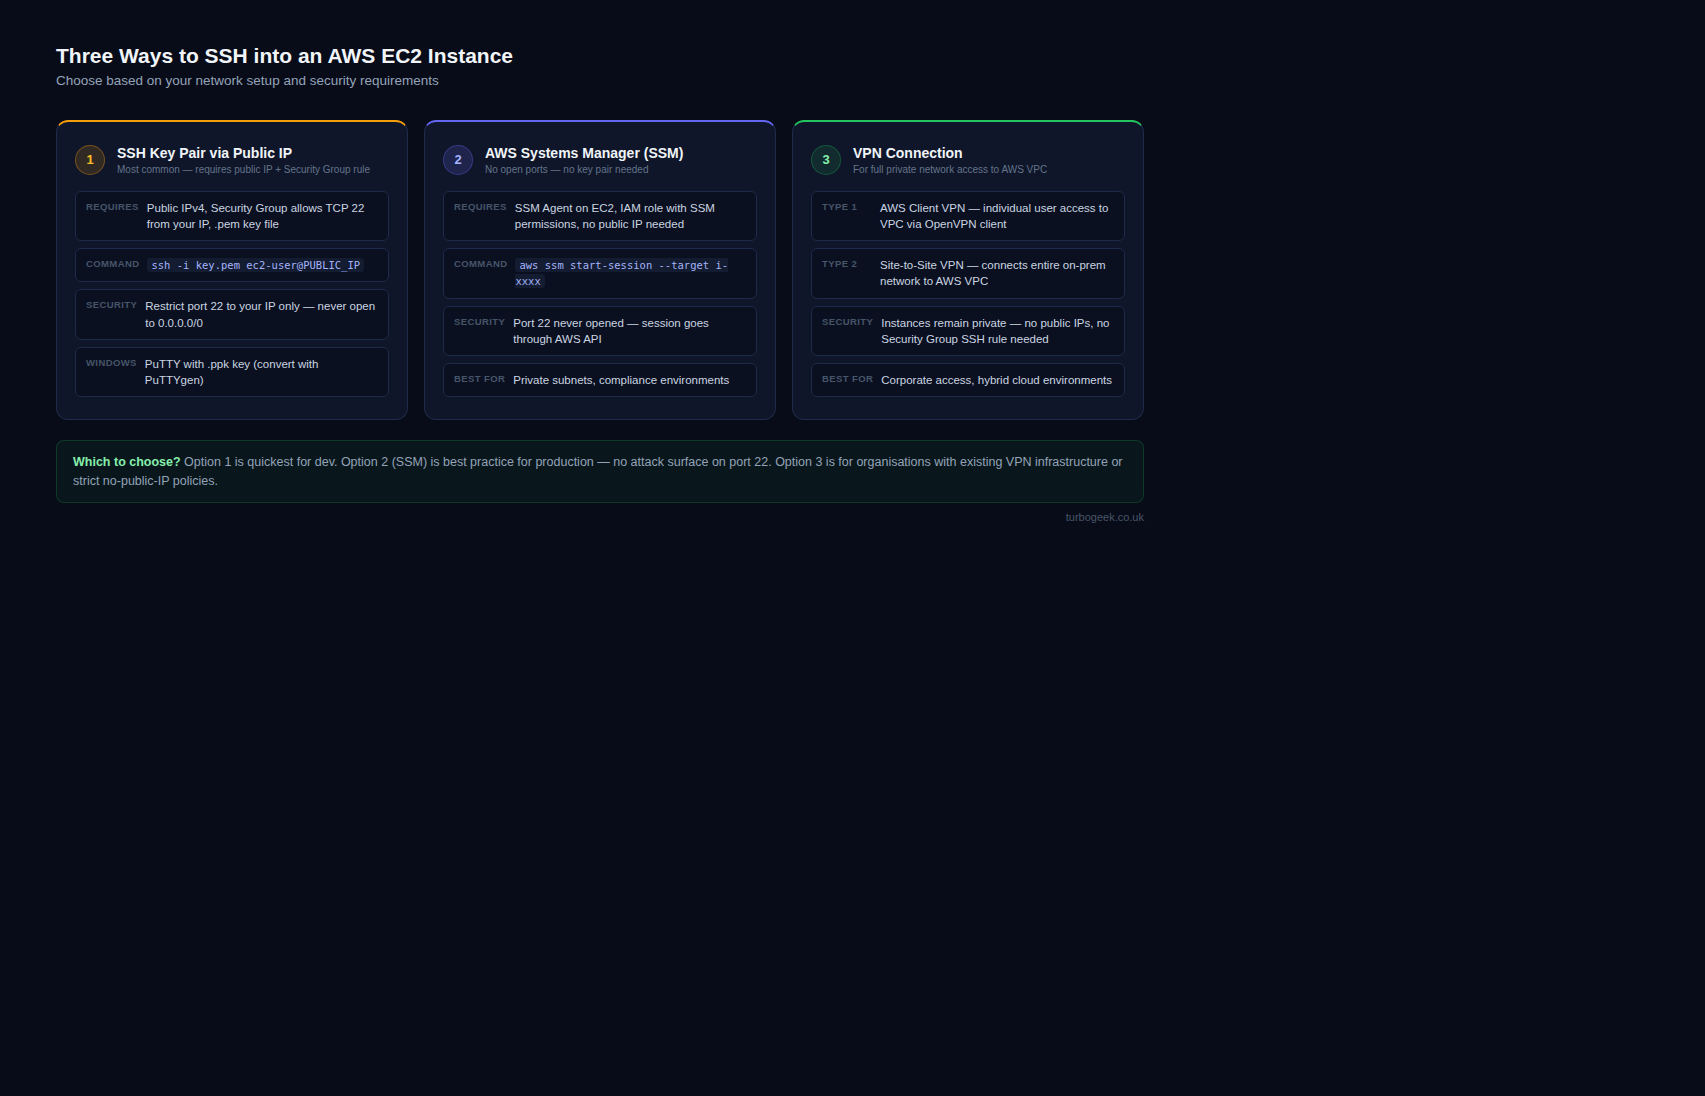Click the purple number 2 circle badge
This screenshot has height=1096, width=1705.
tap(458, 160)
